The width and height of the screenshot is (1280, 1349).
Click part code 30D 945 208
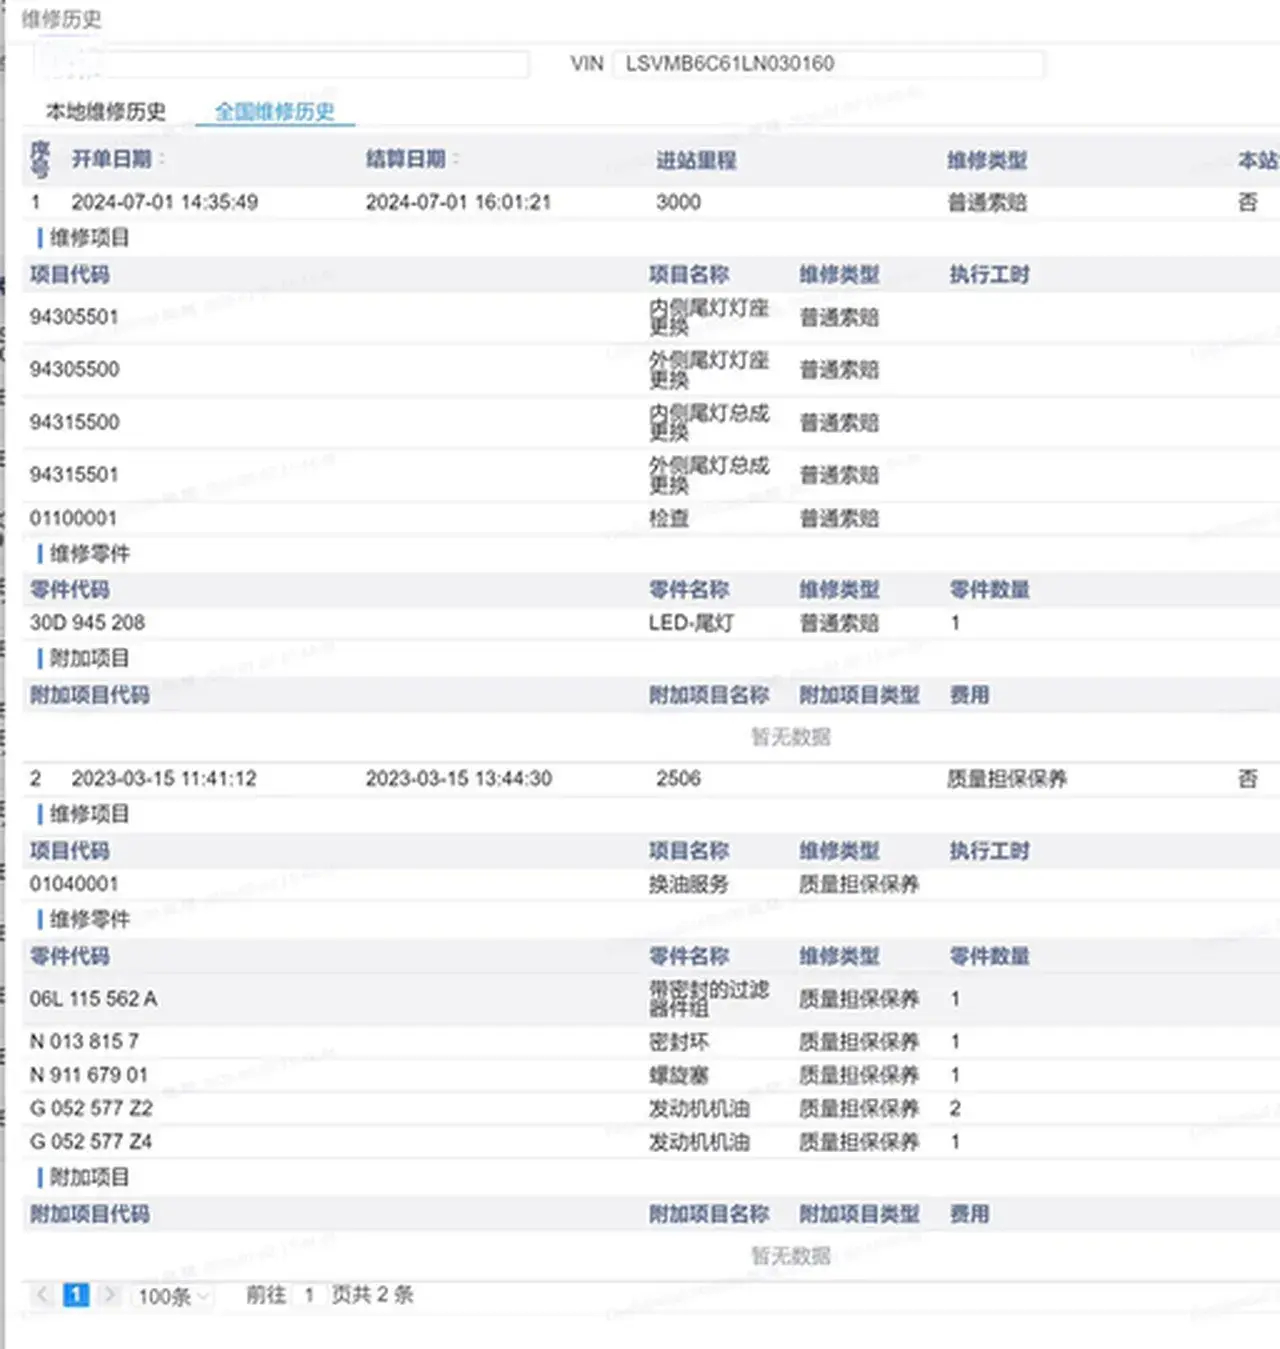click(x=87, y=622)
